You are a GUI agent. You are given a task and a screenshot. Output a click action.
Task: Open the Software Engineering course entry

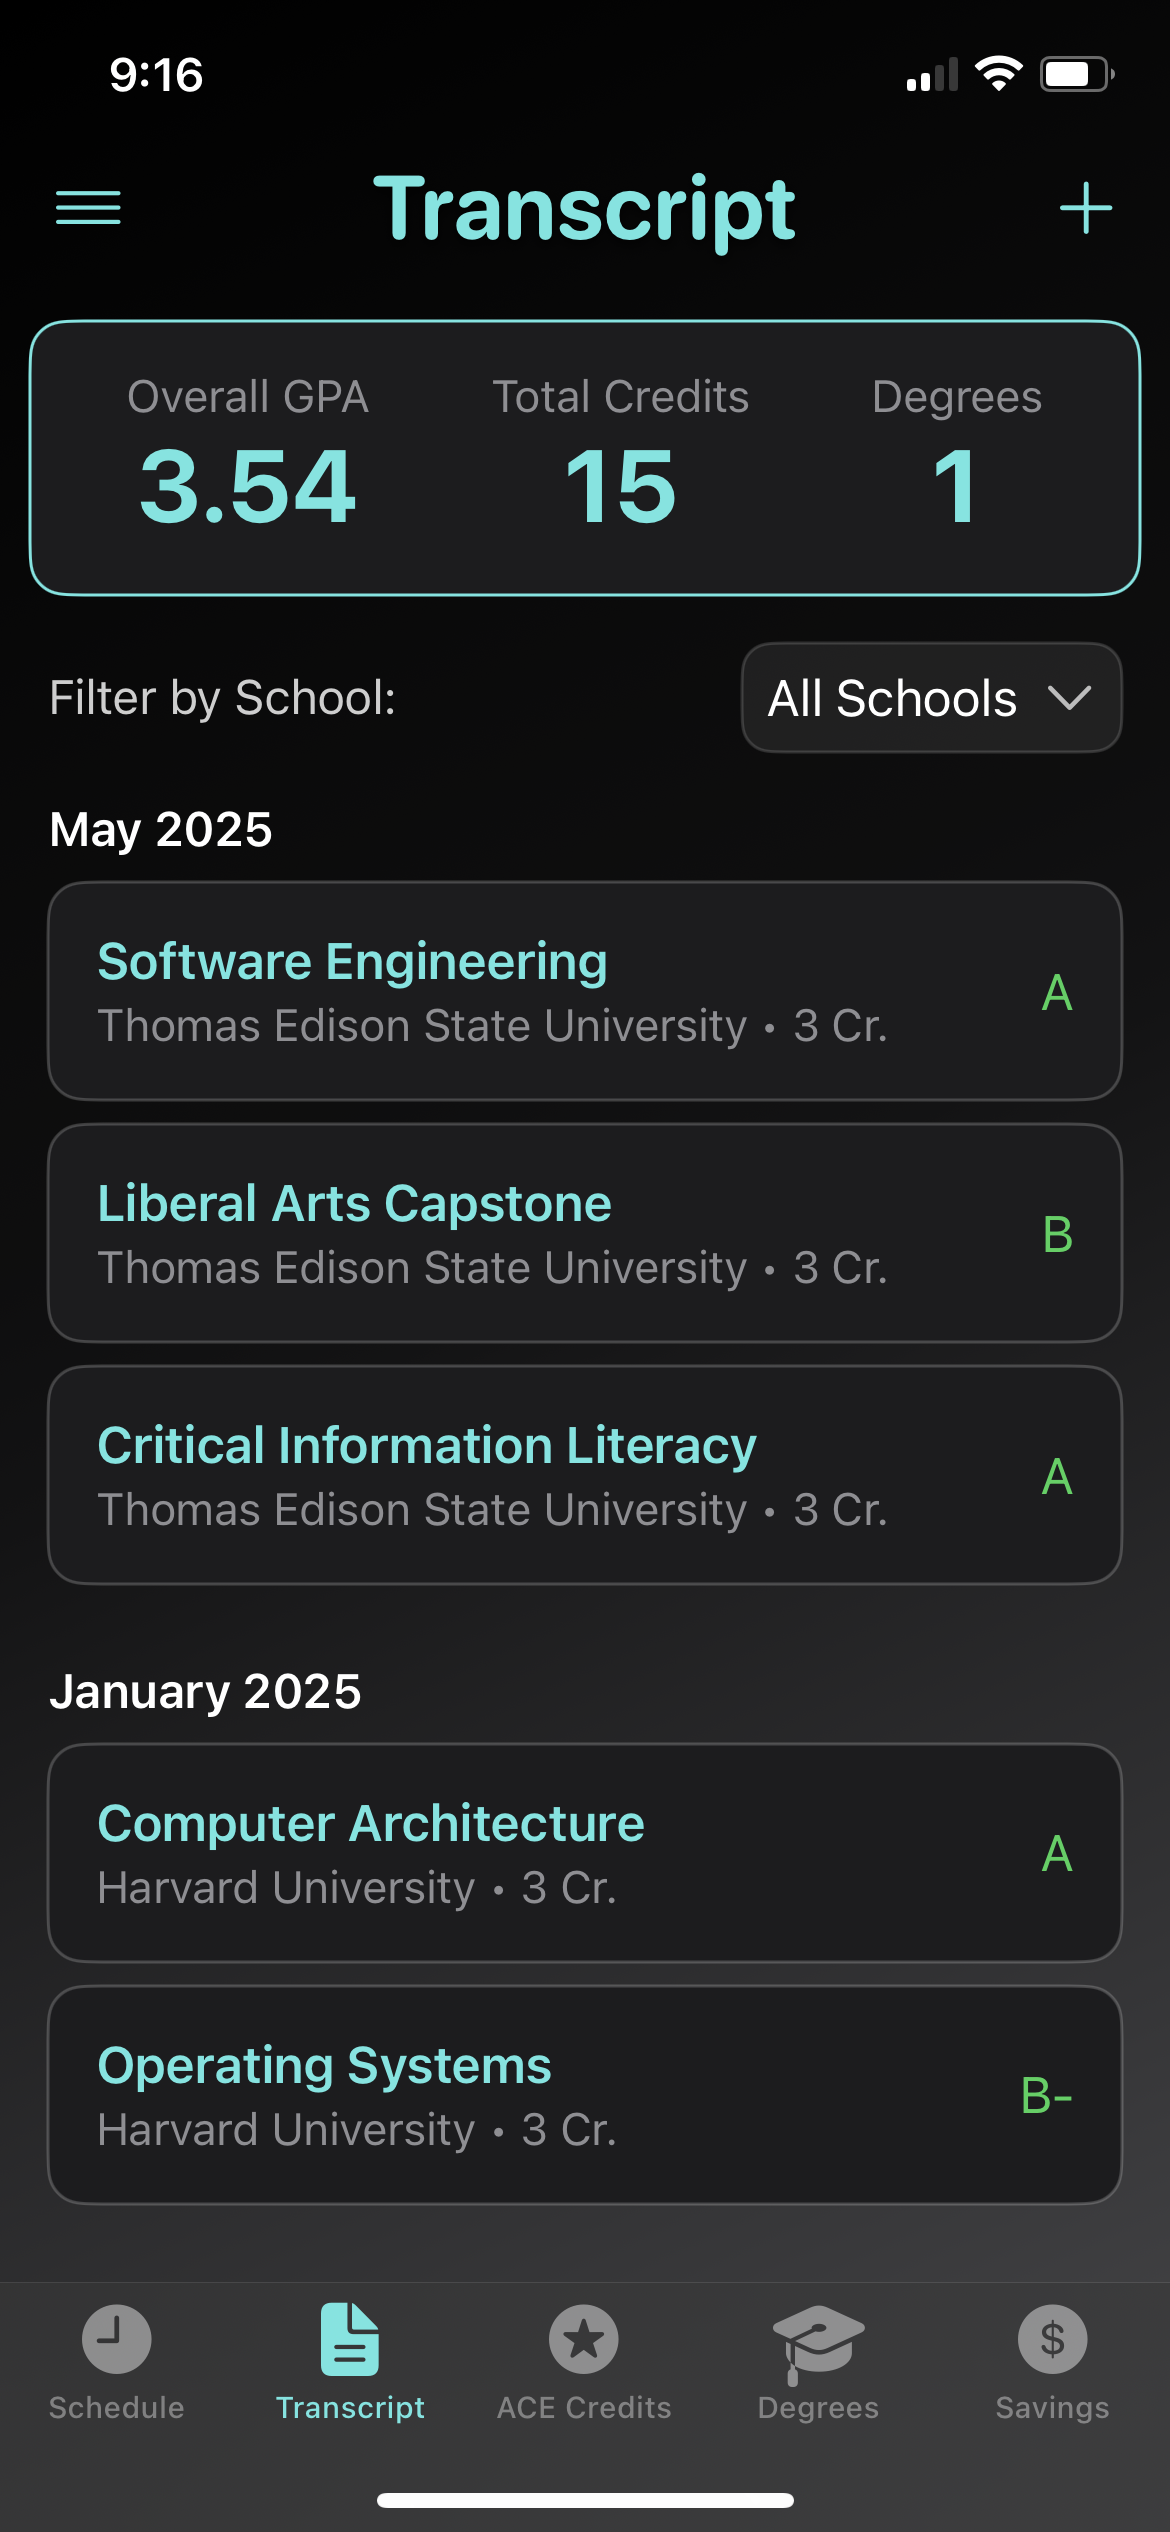(584, 991)
